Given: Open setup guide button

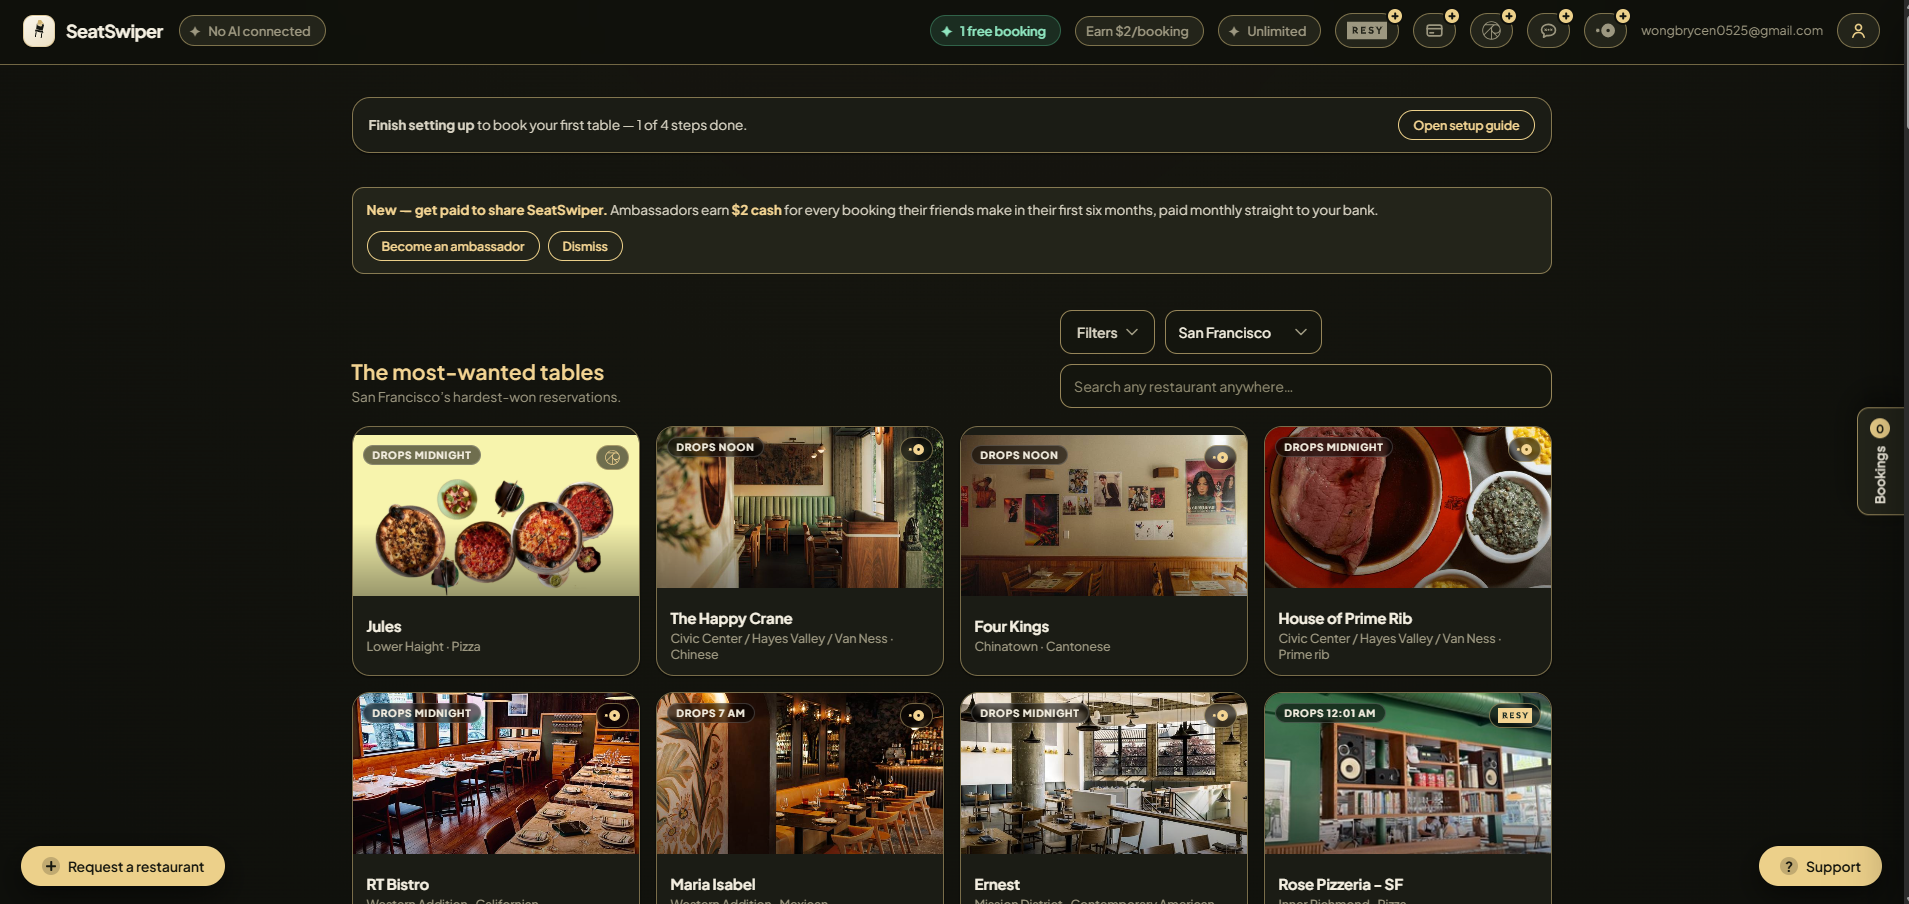Looking at the screenshot, I should (x=1466, y=125).
